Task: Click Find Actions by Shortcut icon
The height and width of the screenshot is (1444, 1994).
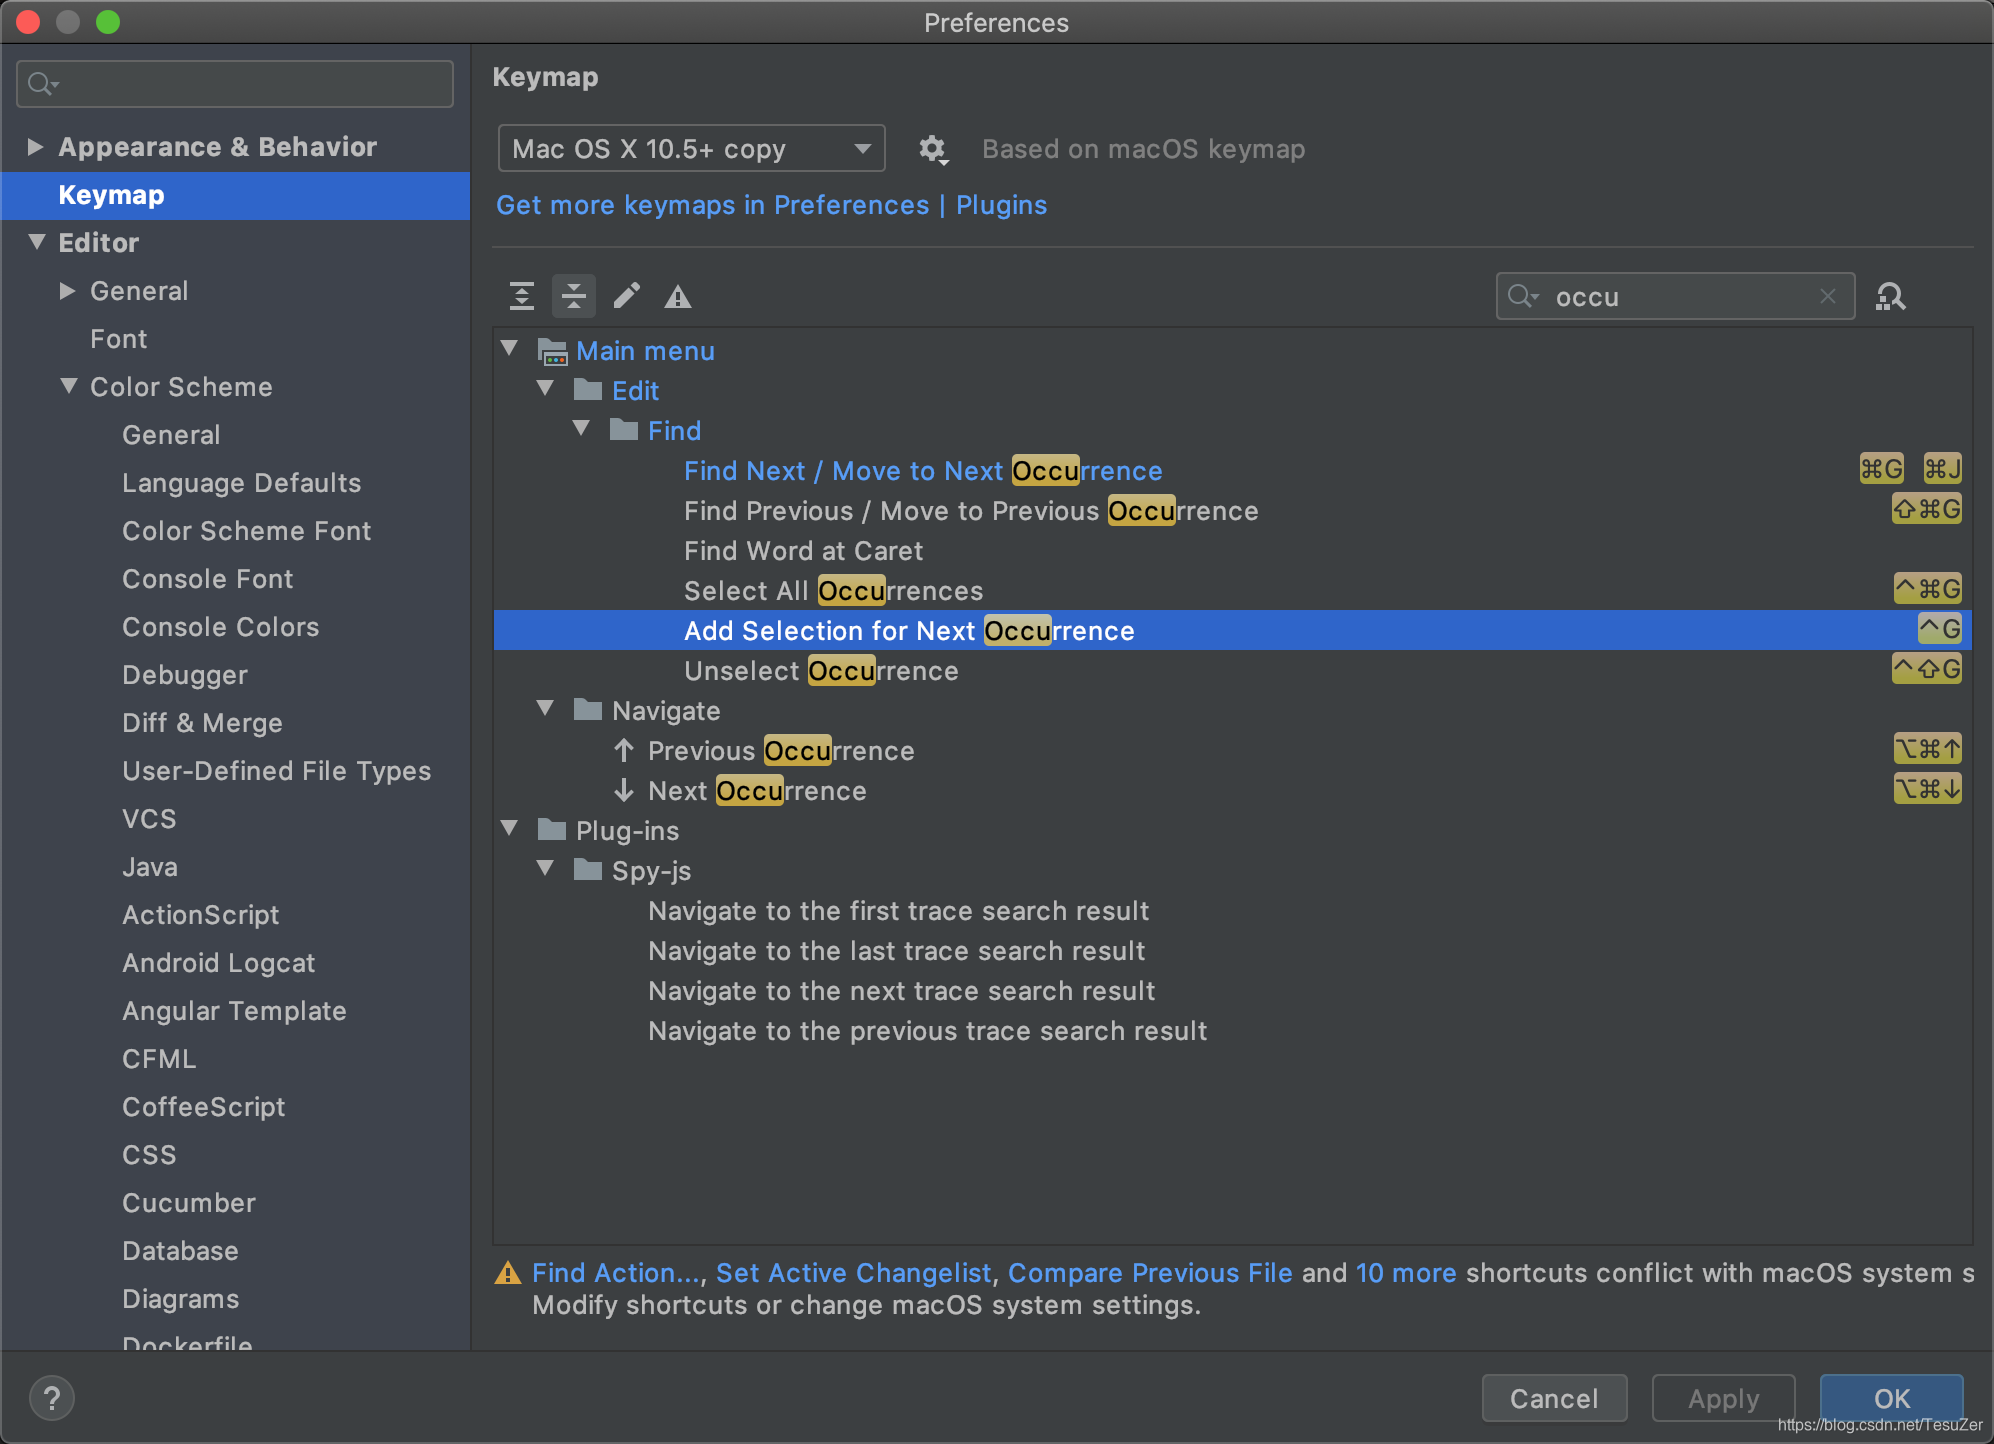Action: (x=1890, y=297)
